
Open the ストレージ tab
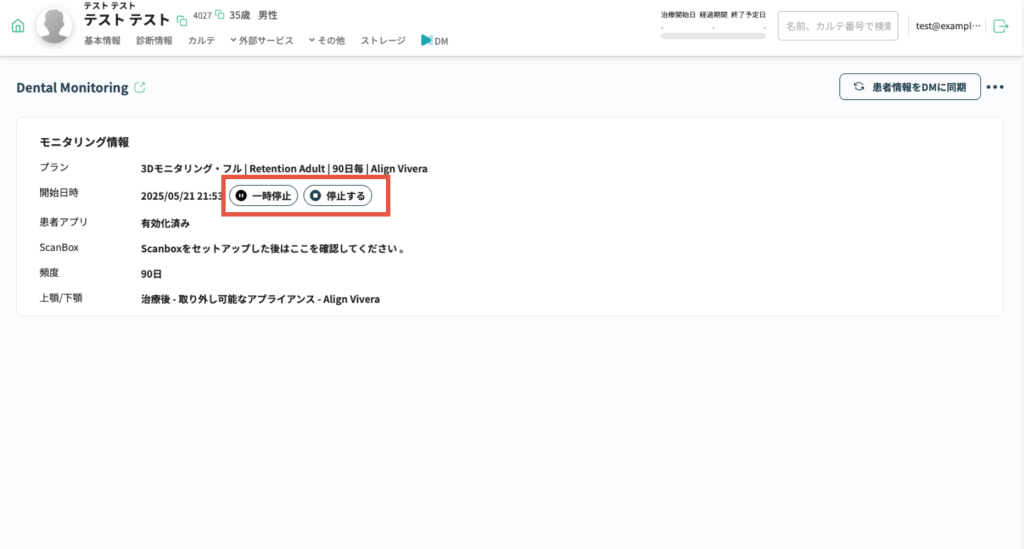383,40
